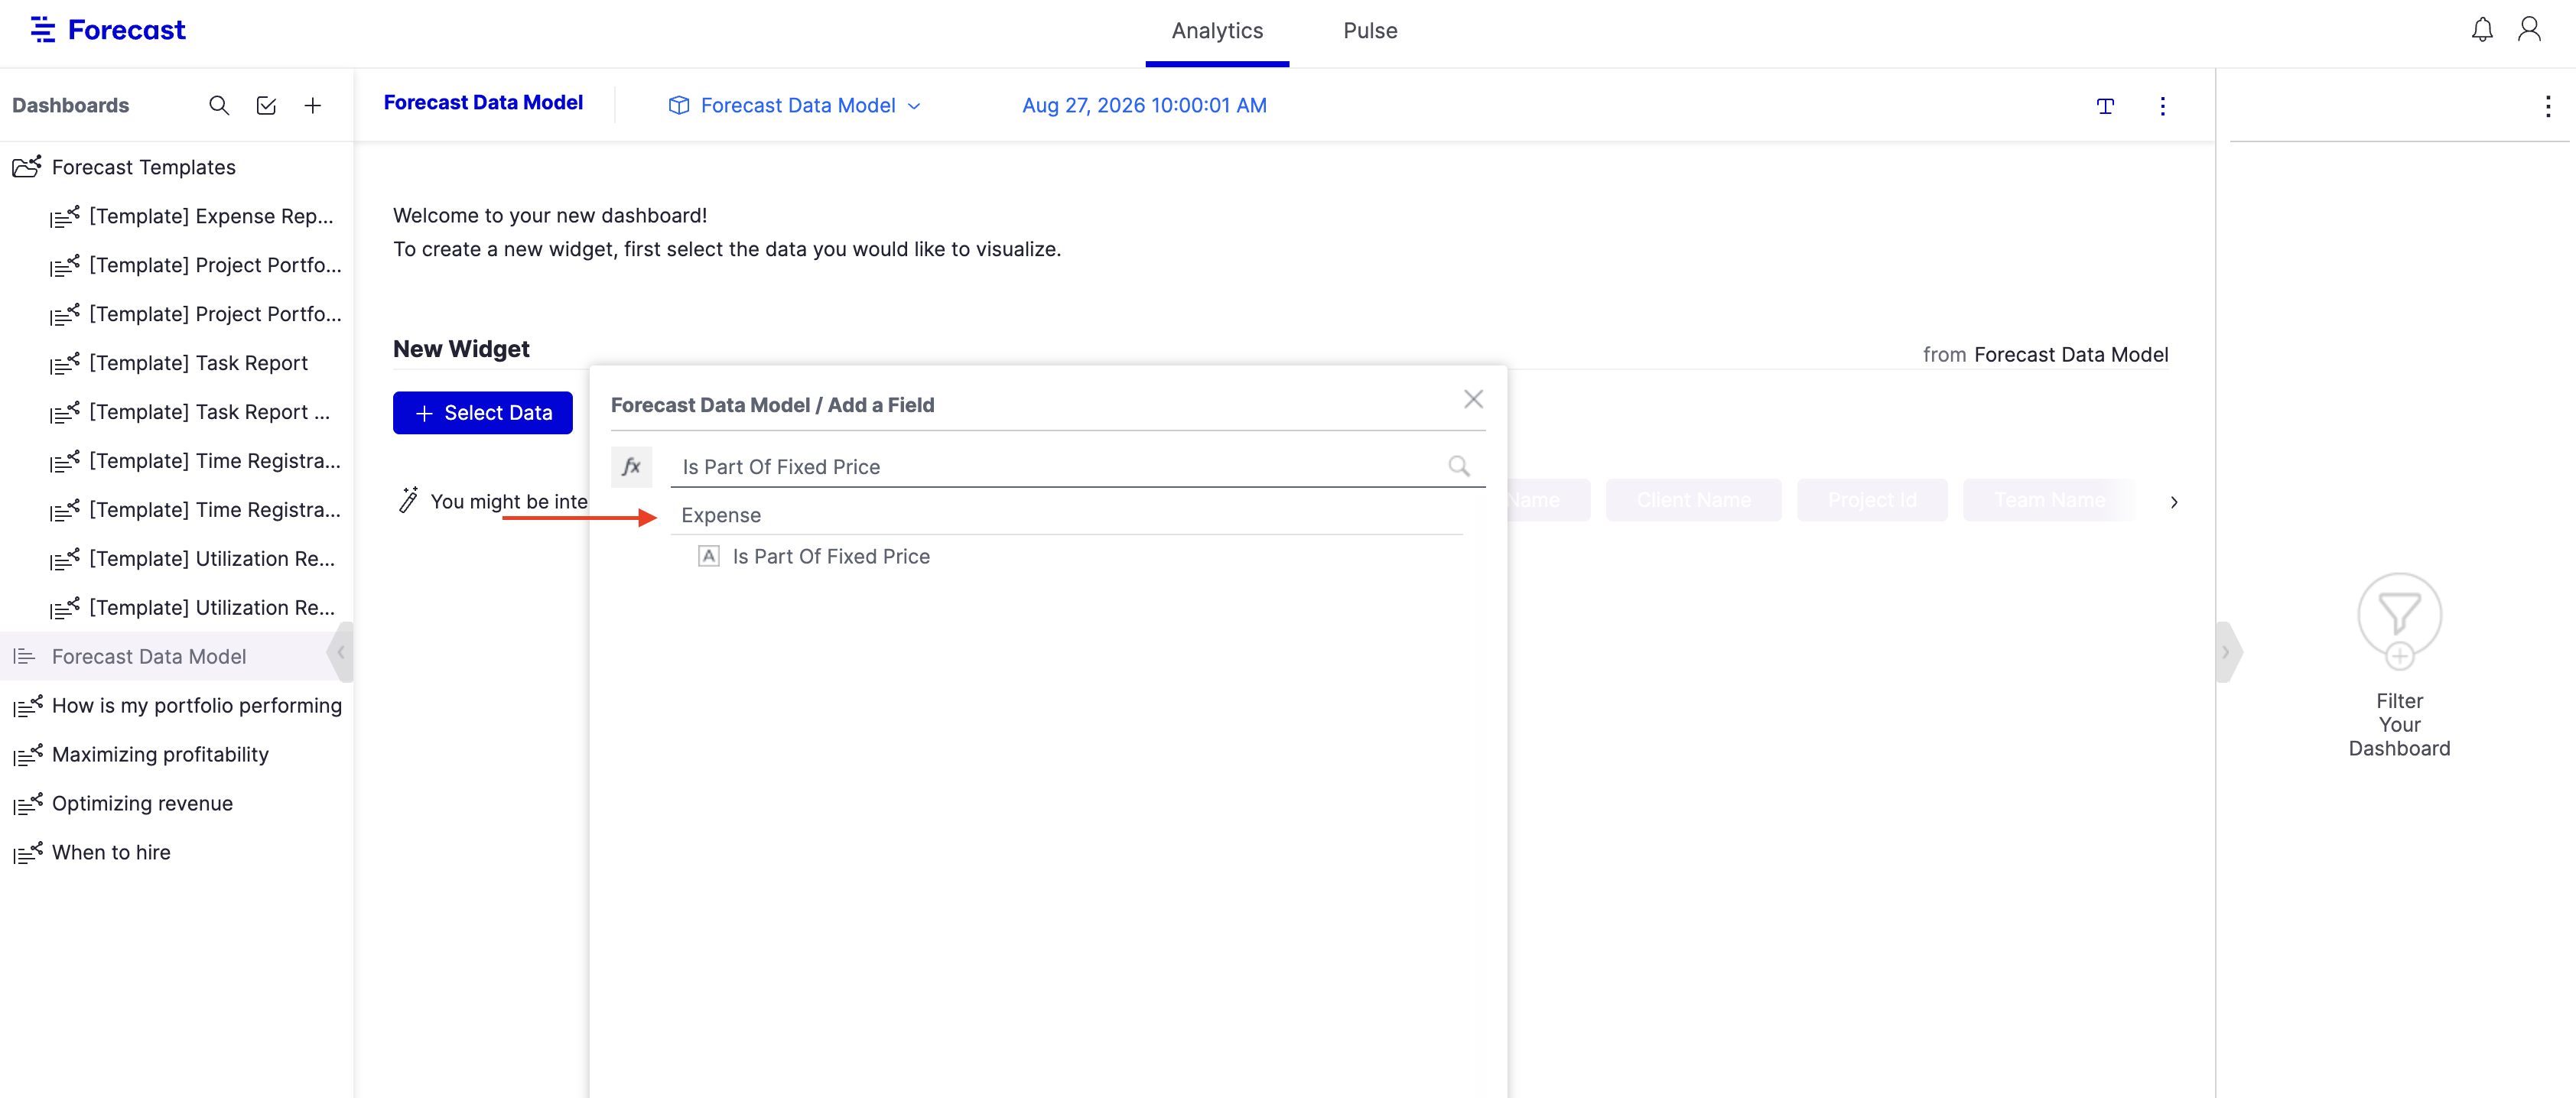
Task: Open the Forecast Data Model dropdown
Action: [795, 105]
